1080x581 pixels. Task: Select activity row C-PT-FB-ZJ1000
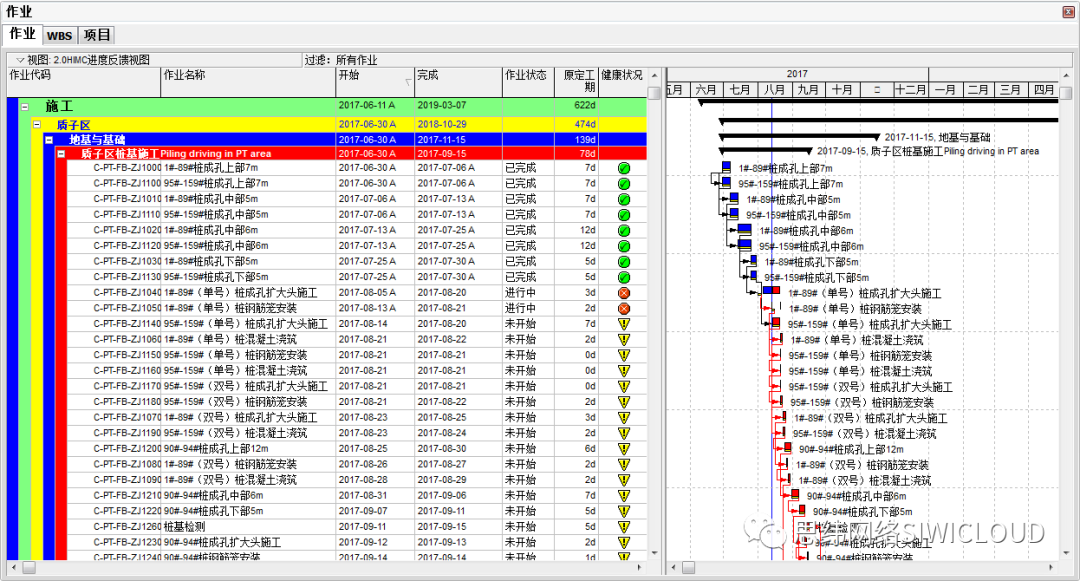(x=357, y=168)
